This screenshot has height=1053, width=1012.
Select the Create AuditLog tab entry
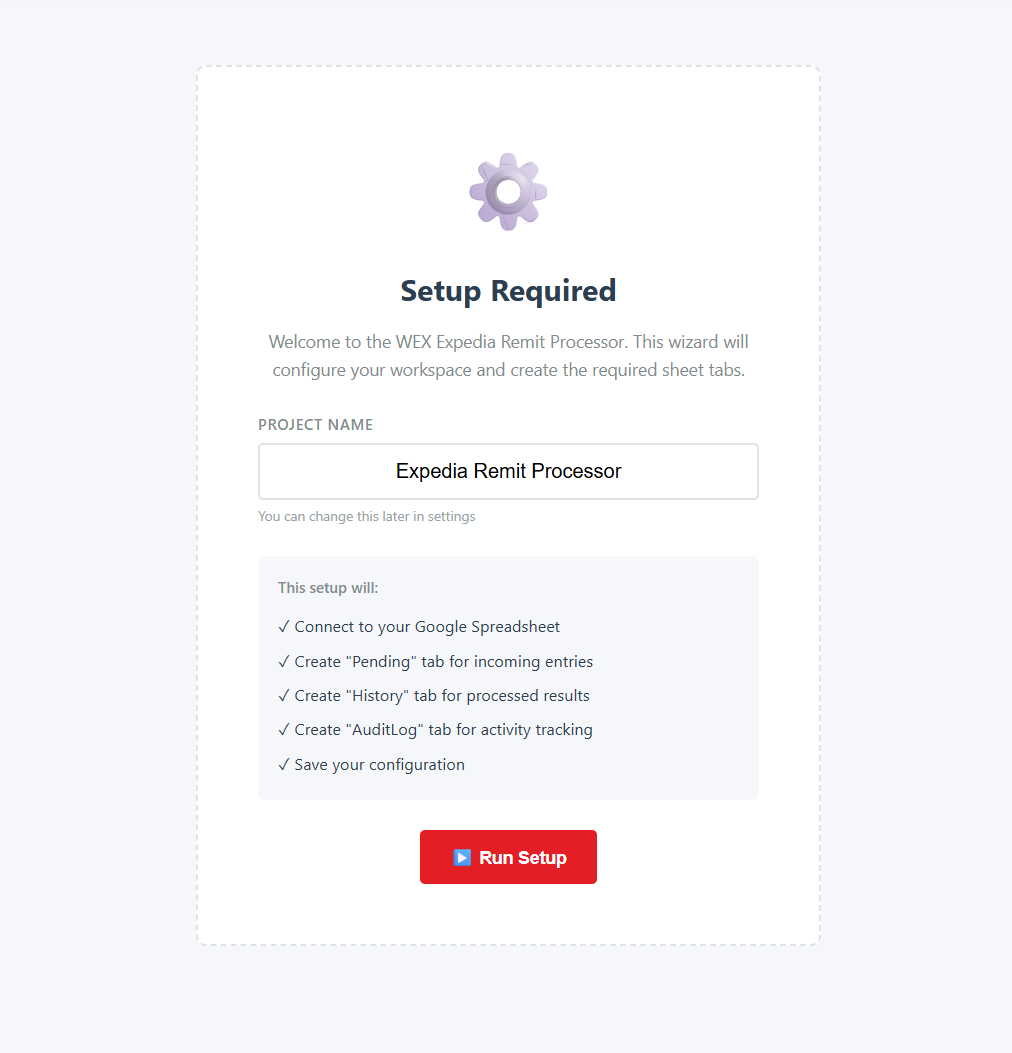(443, 729)
